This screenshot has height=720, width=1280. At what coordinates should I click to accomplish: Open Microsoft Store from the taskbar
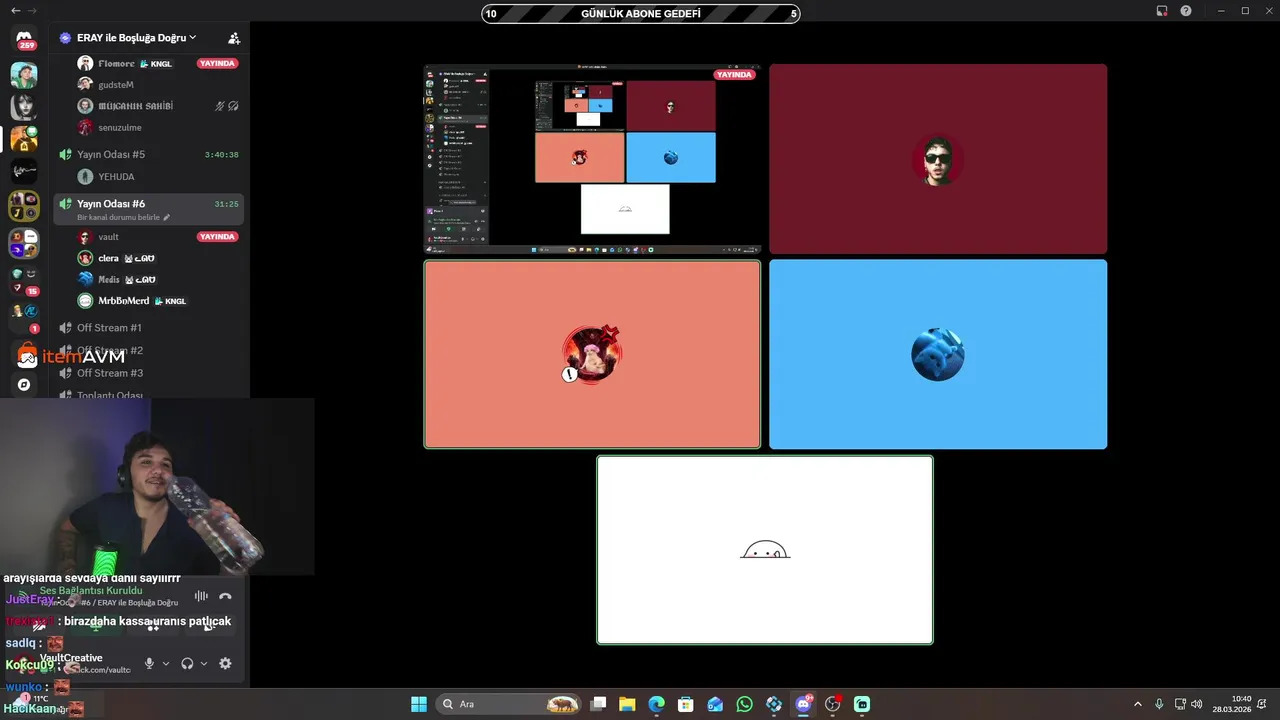pos(685,704)
